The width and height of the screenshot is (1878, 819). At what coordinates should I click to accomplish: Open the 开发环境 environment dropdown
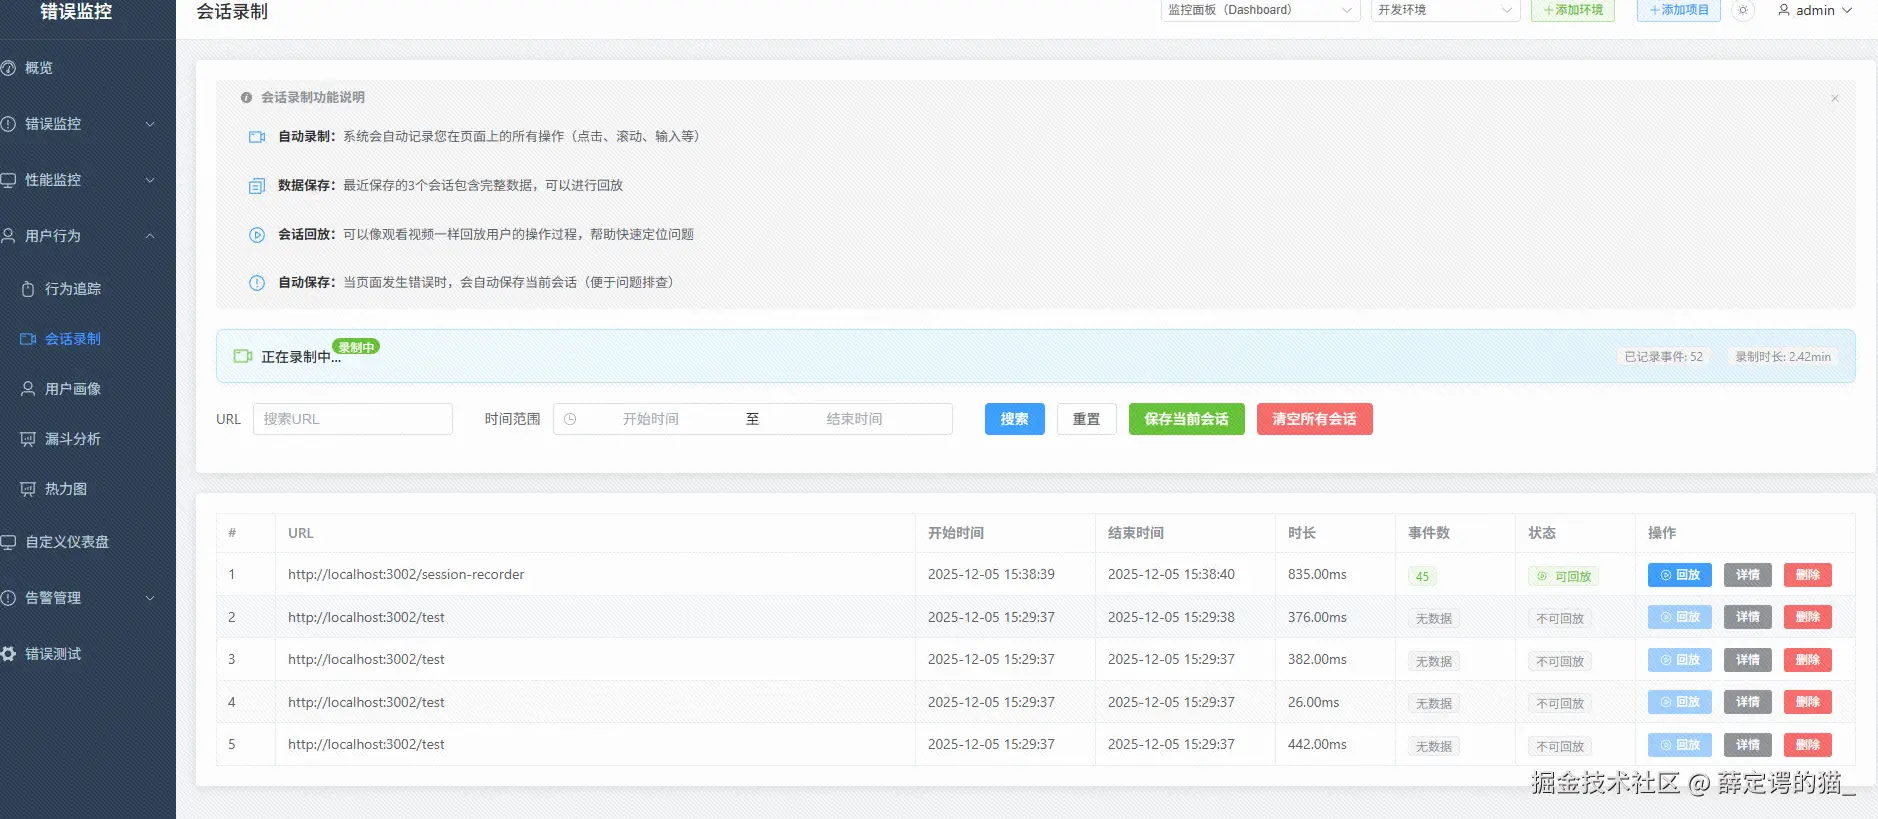point(1445,10)
